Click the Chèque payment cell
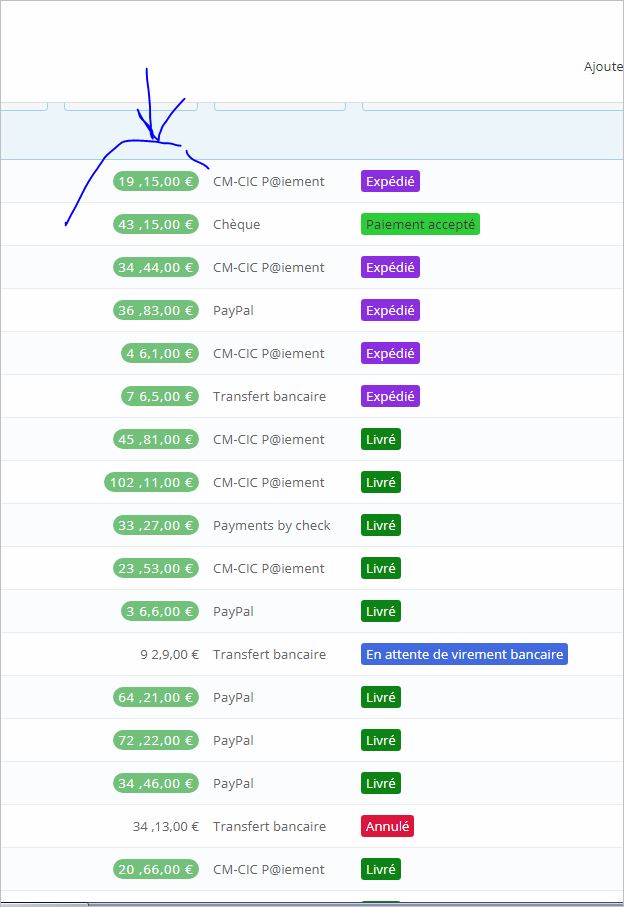 coord(237,224)
